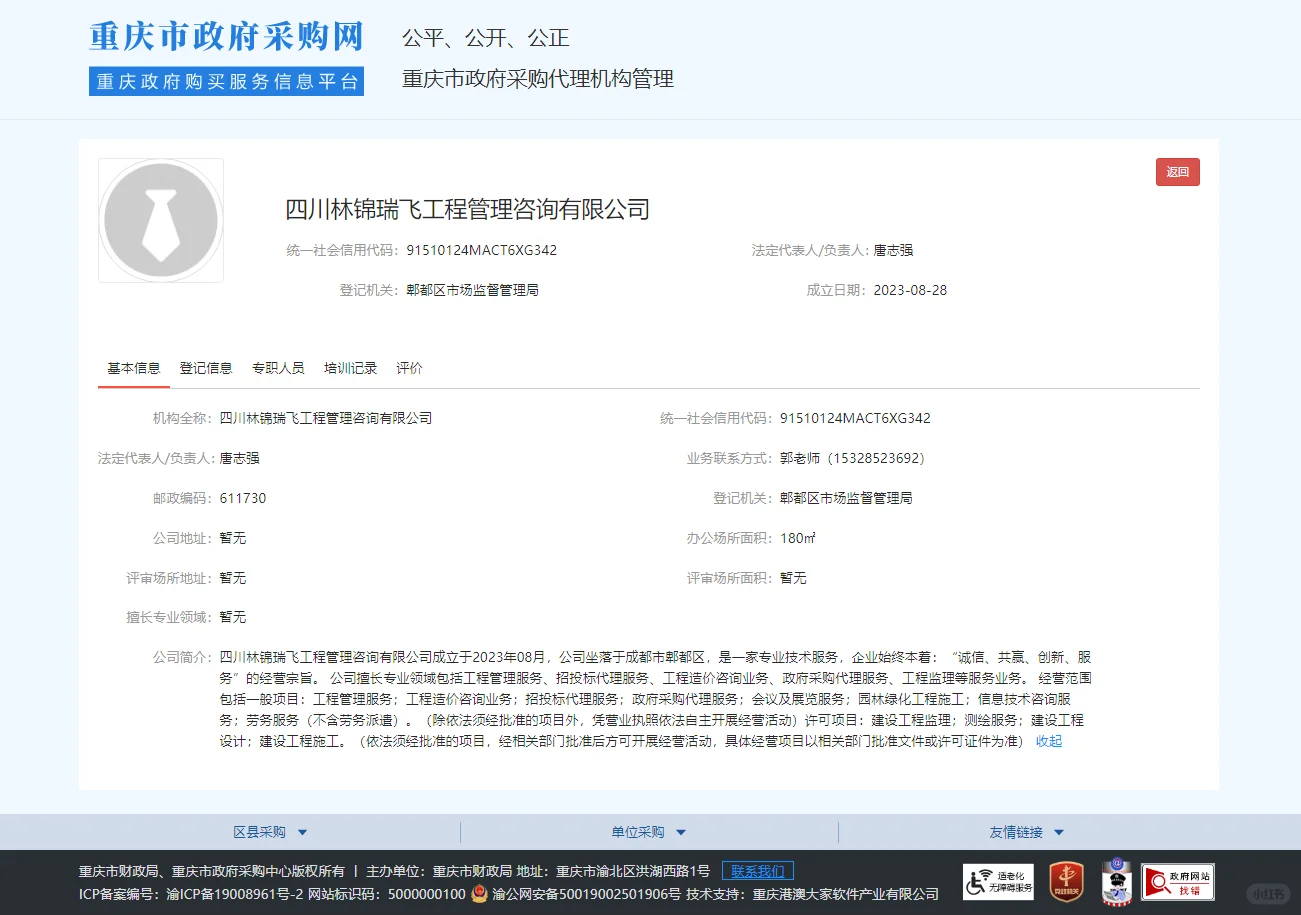The image size is (1301, 915).
Task: Open the 重庆政府购买服务信息平台 banner
Action: [225, 81]
